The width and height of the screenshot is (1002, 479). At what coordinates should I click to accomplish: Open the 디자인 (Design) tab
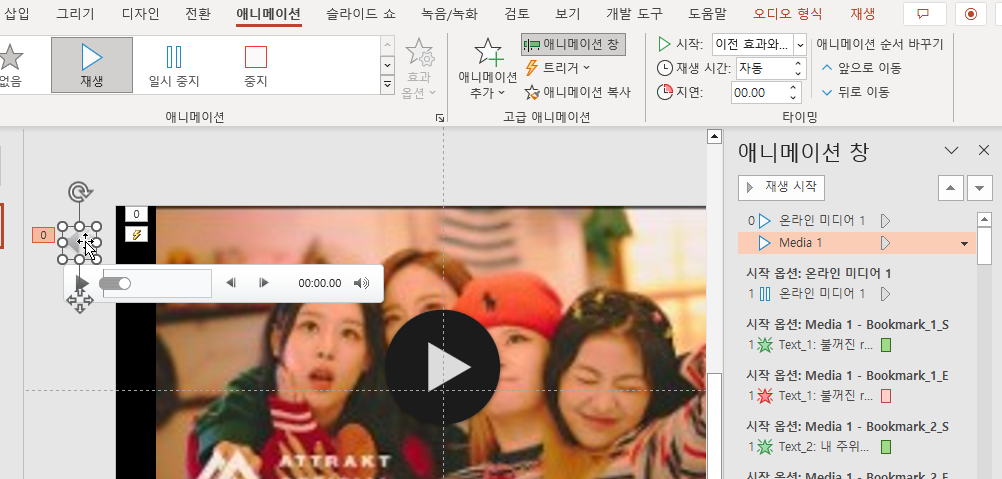tap(139, 13)
